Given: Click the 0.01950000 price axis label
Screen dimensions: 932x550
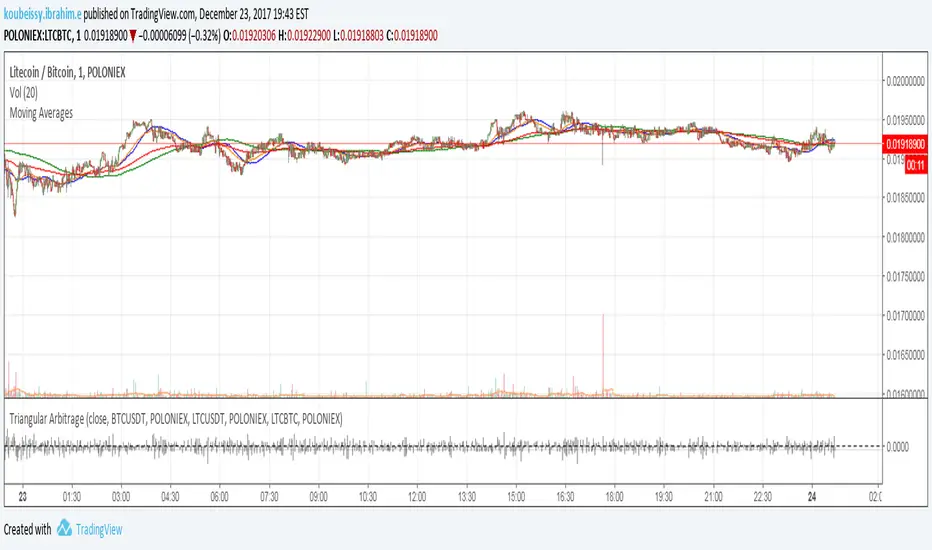Looking at the screenshot, I should (905, 120).
